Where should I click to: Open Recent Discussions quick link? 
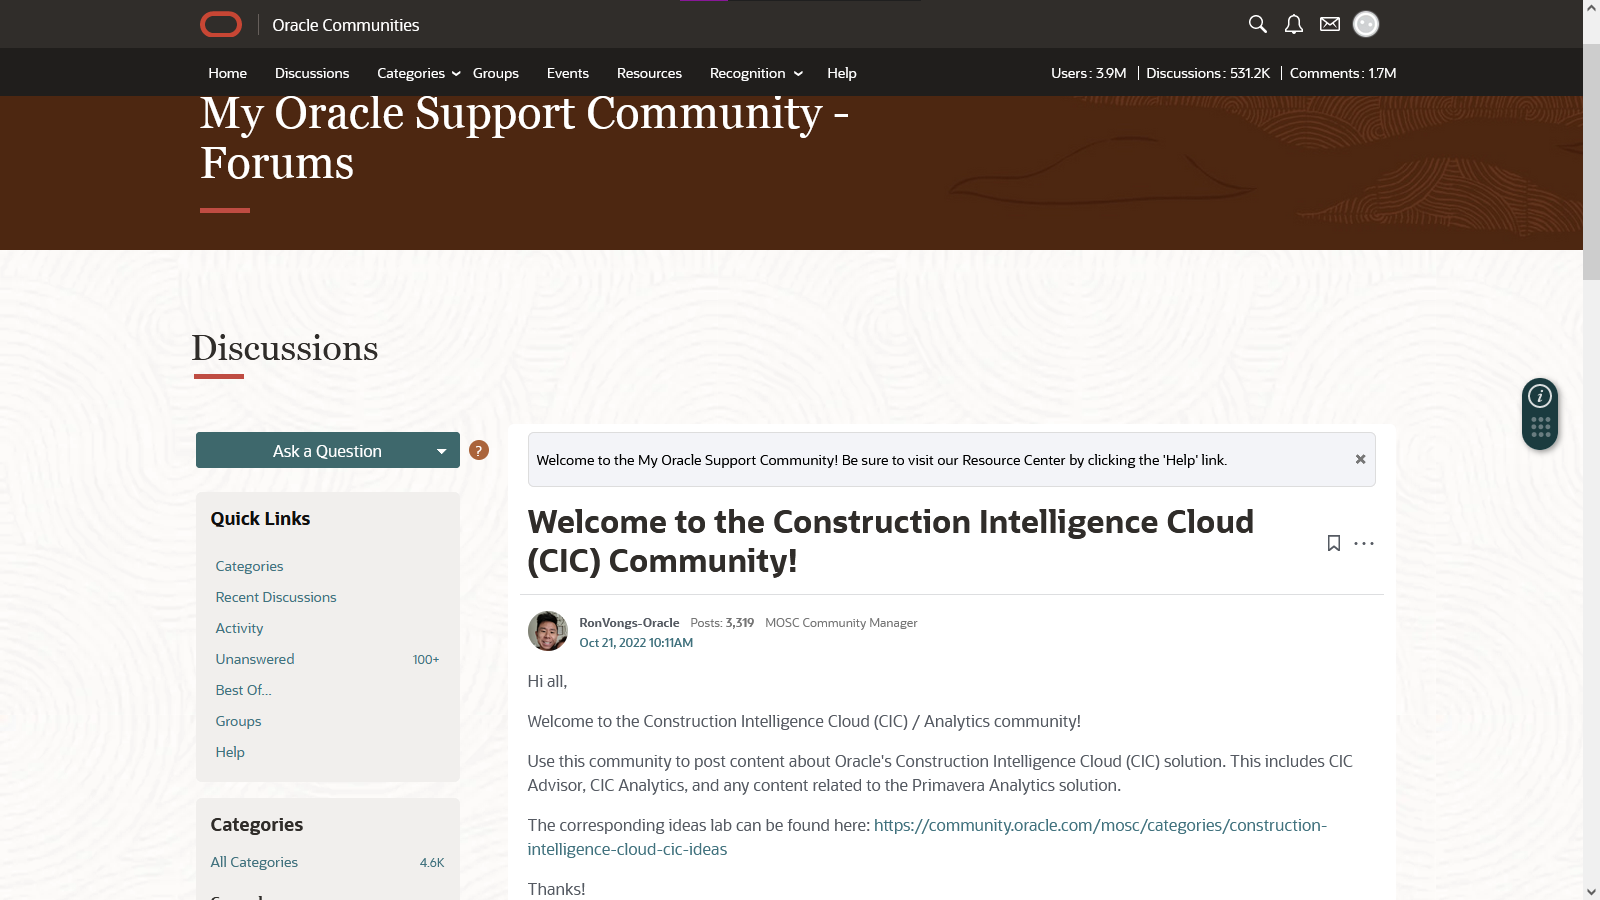coord(276,597)
